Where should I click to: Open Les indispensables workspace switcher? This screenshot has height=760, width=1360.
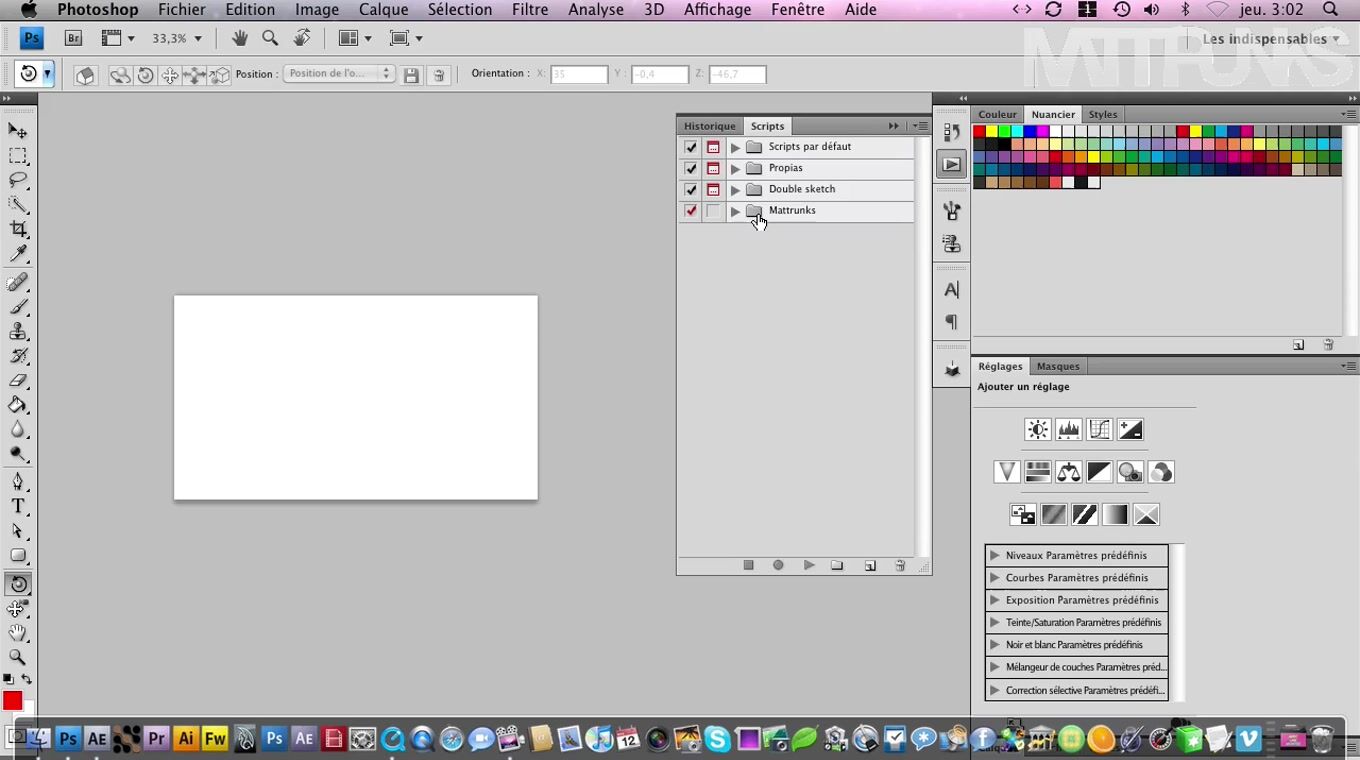click(1270, 39)
